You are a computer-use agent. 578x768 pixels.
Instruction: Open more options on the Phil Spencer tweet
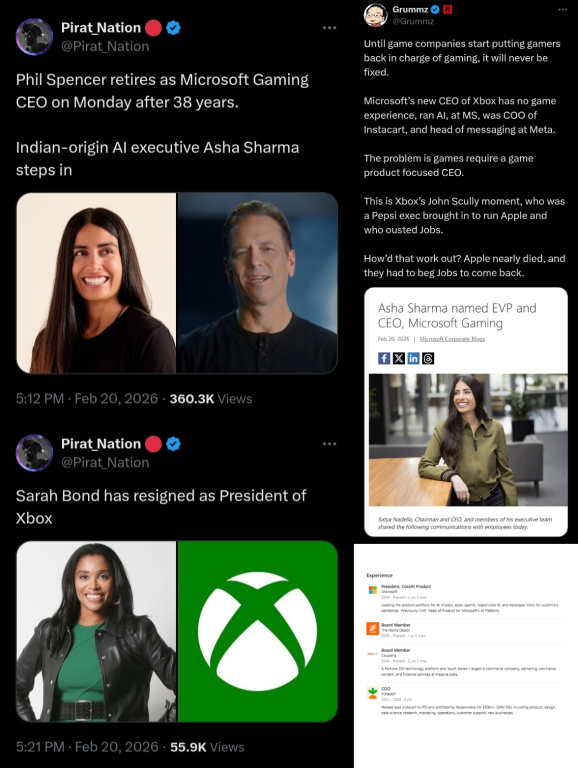pos(330,28)
